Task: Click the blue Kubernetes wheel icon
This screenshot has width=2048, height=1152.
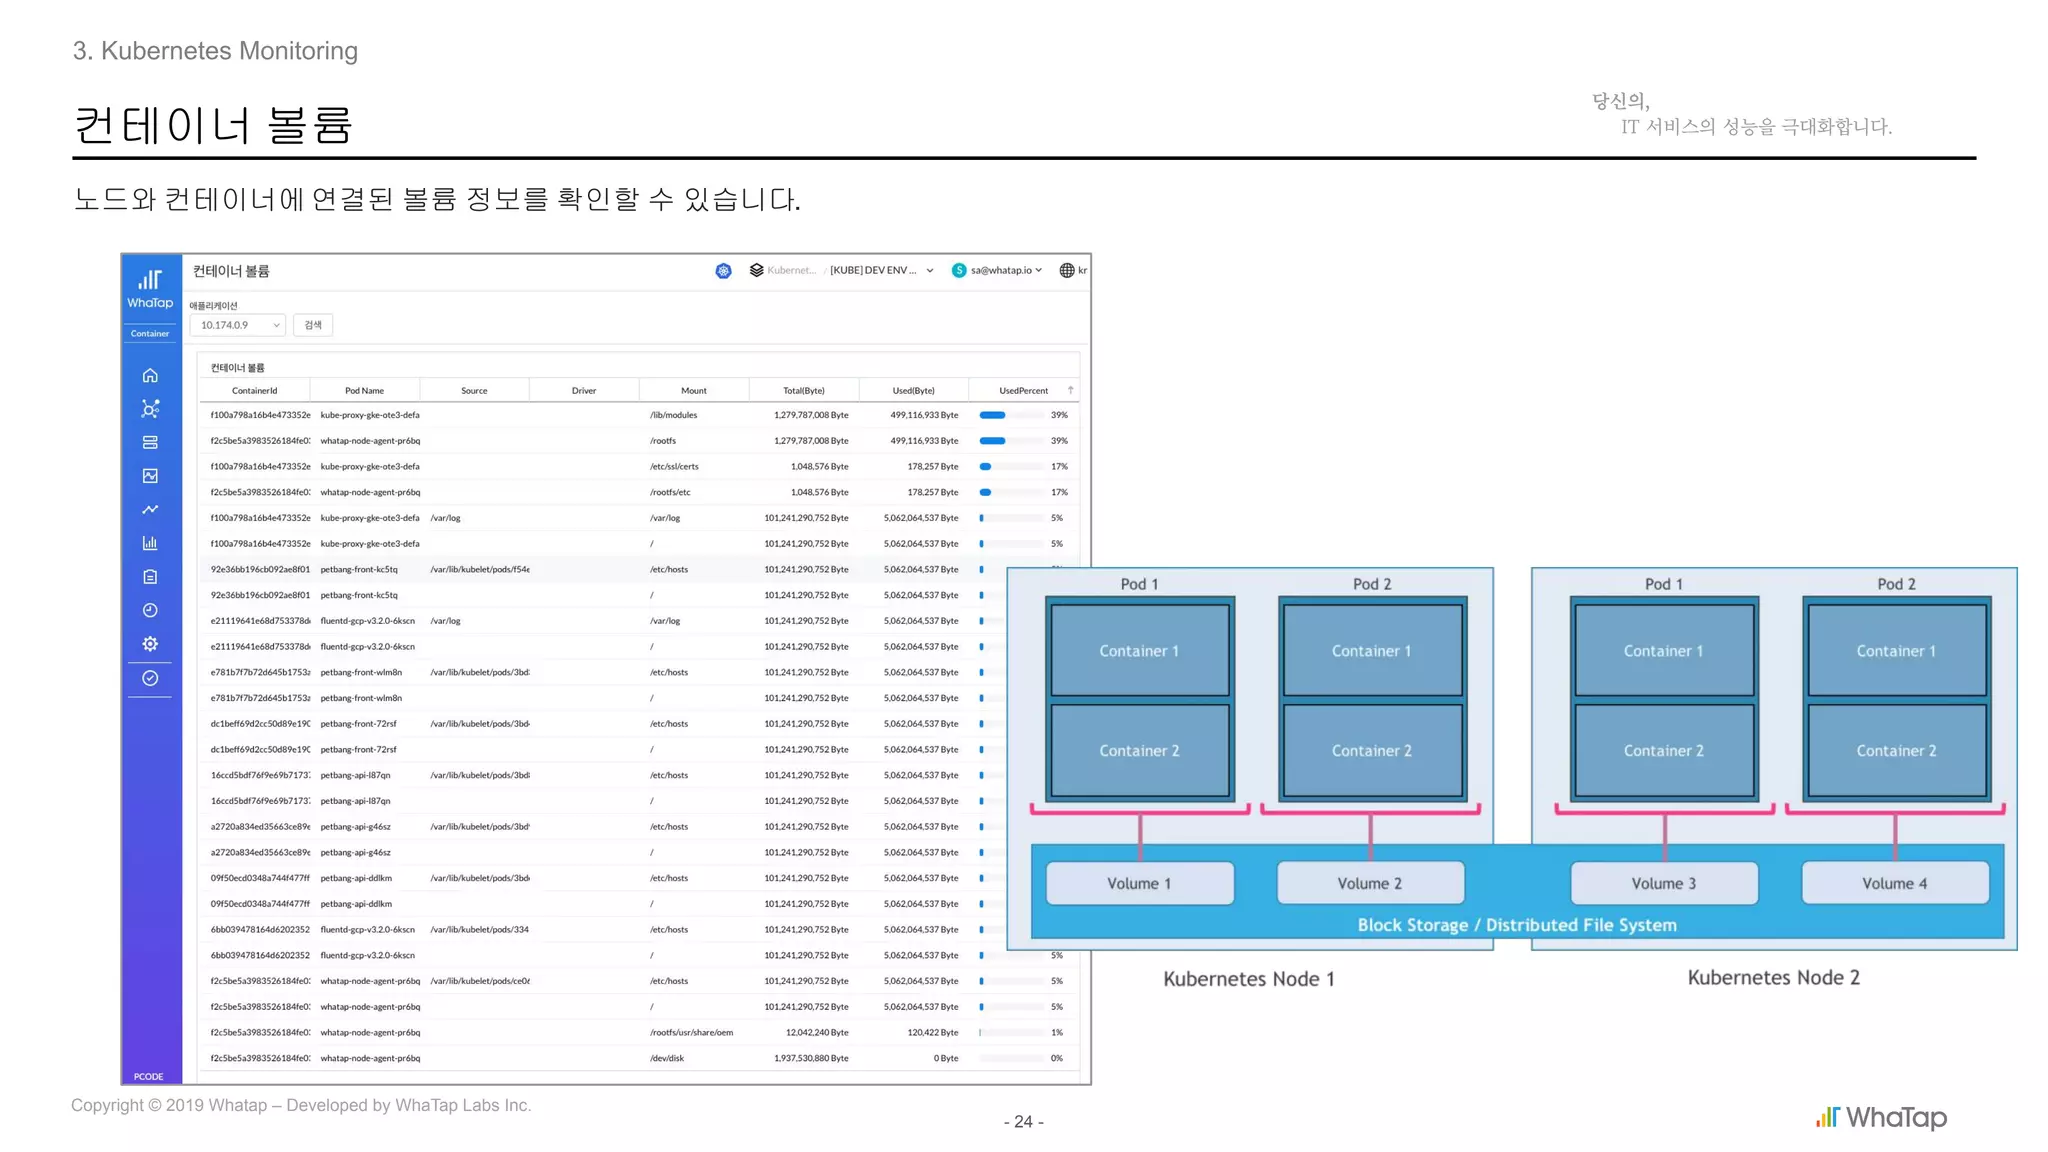Action: 723,271
